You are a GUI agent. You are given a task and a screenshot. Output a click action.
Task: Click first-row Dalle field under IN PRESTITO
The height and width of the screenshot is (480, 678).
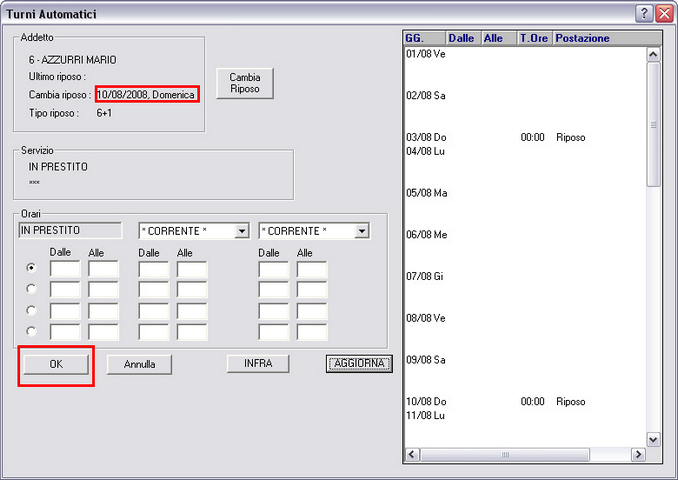65,269
